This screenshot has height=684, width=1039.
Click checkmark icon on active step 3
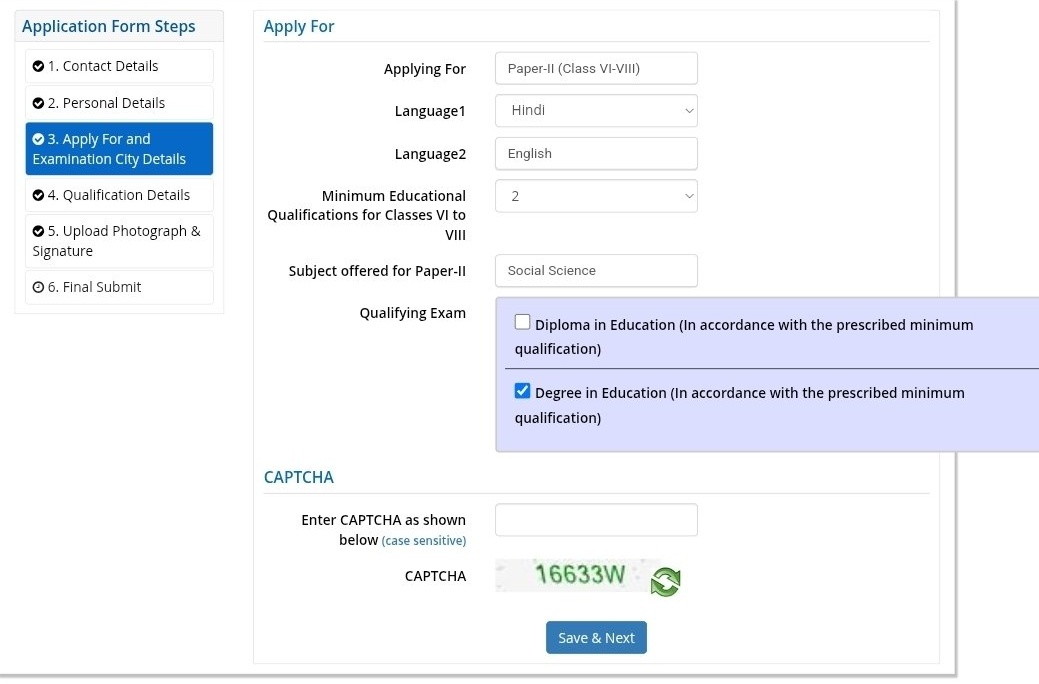click(x=38, y=139)
